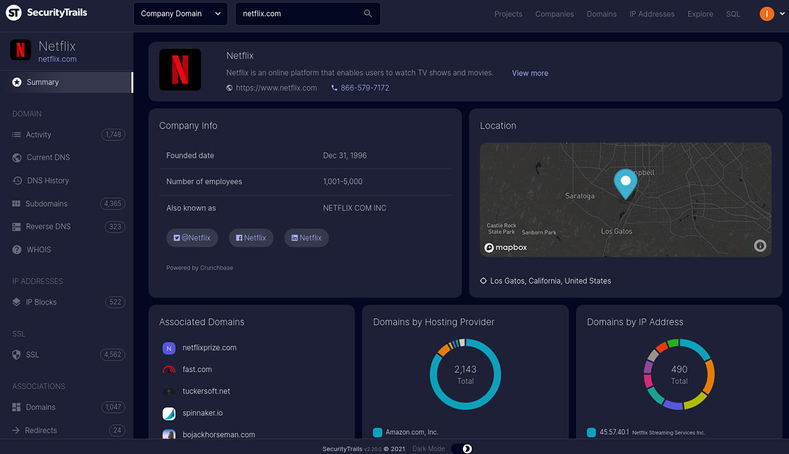Viewport: 789px width, 454px height.
Task: Click the Reverse DNS server icon
Action: coord(17,227)
